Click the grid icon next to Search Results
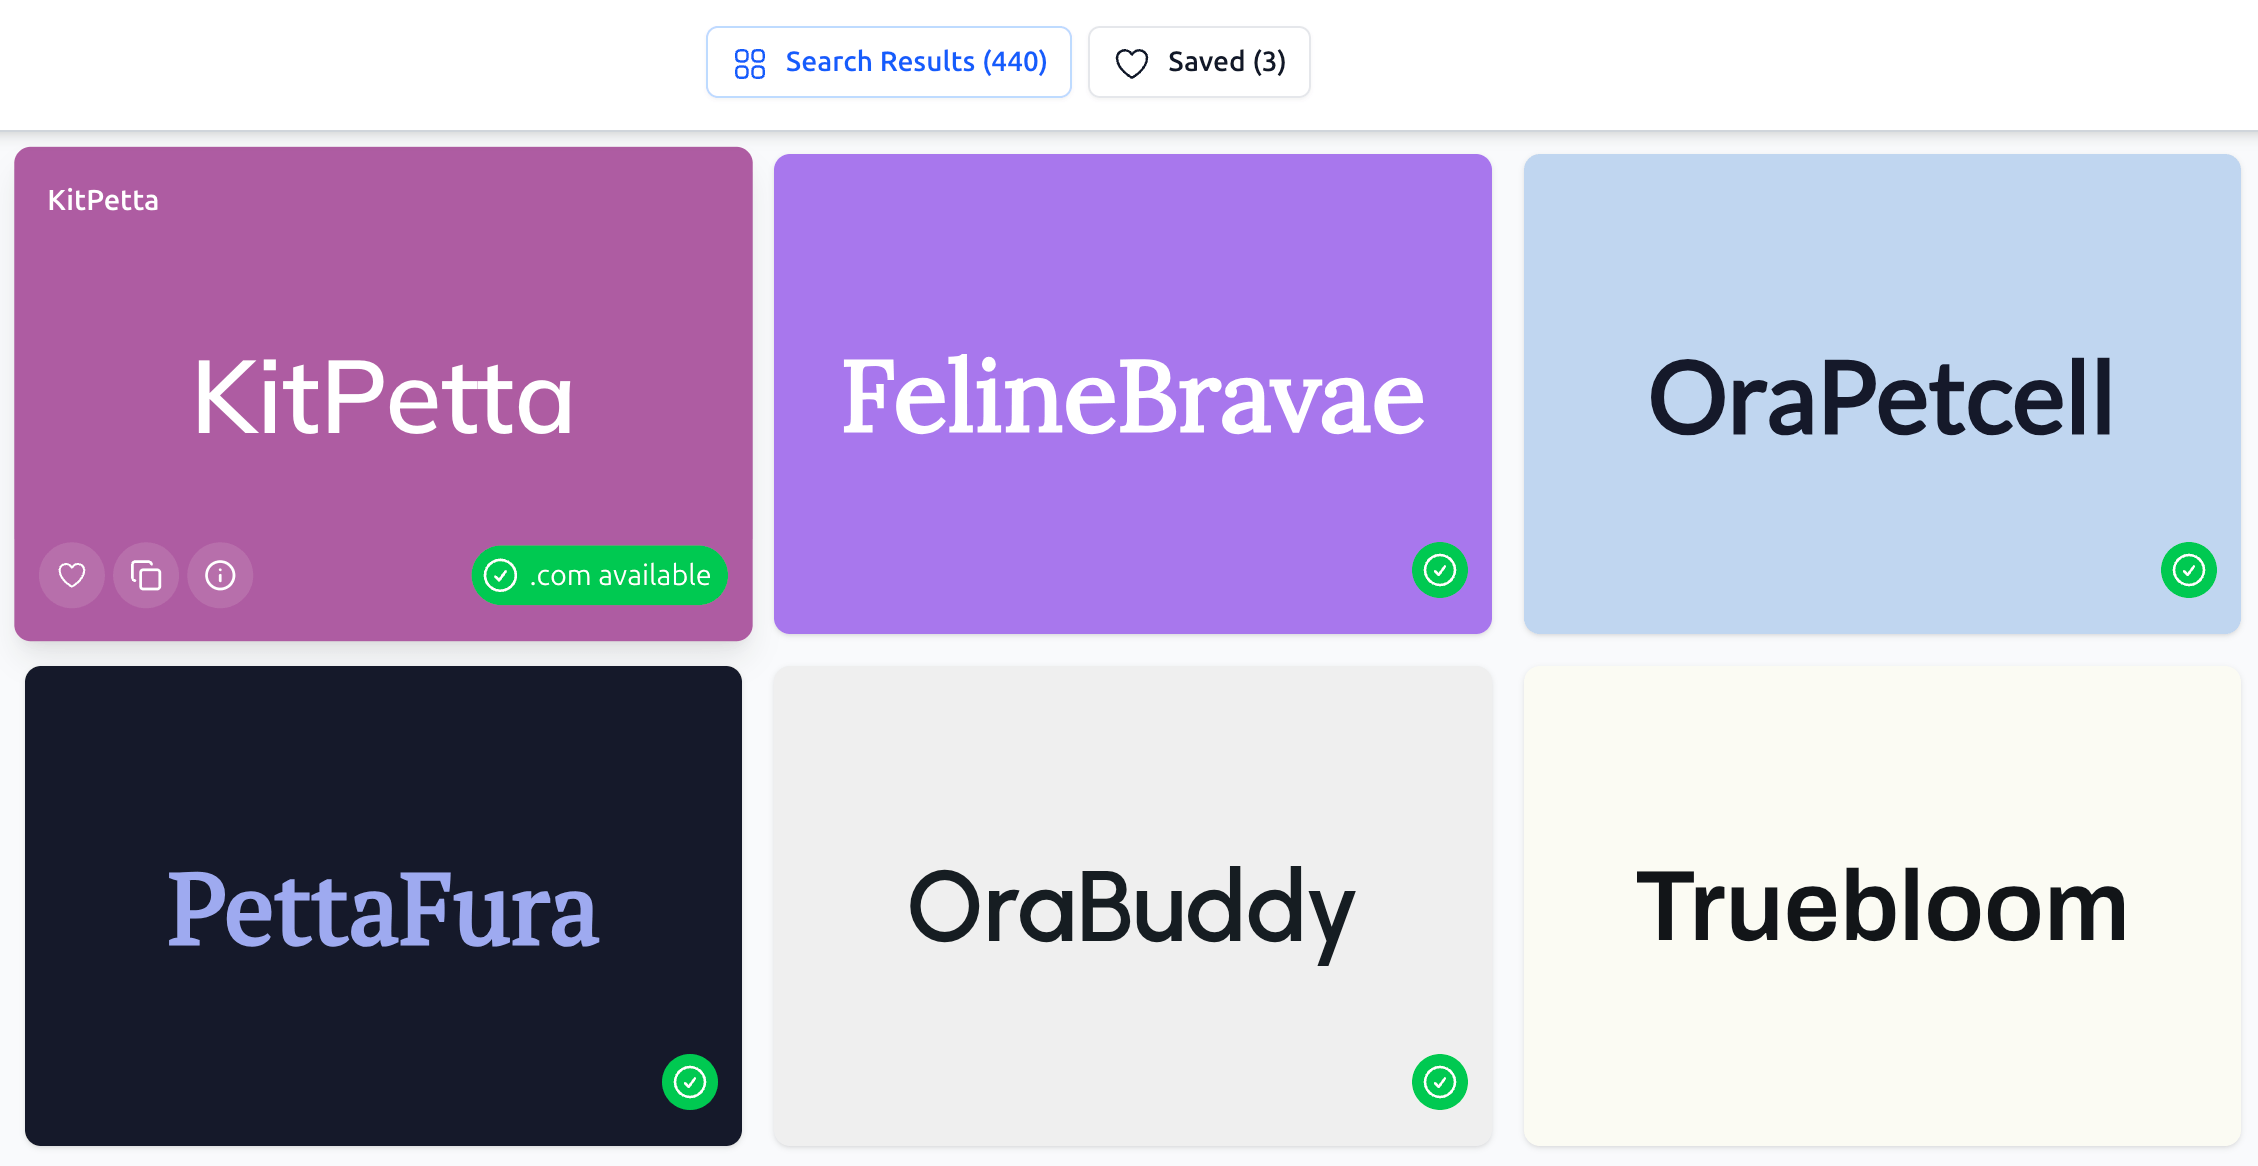This screenshot has width=2258, height=1166. pos(749,61)
